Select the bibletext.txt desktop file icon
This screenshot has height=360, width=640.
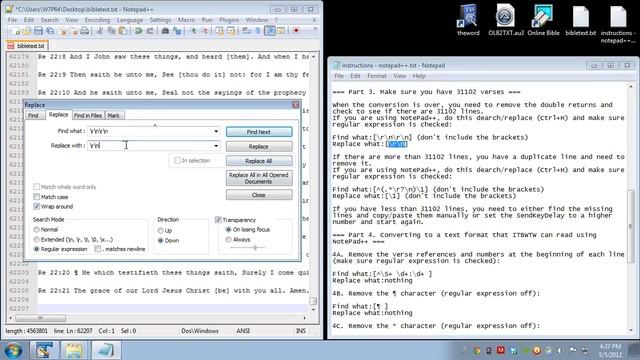(x=580, y=20)
